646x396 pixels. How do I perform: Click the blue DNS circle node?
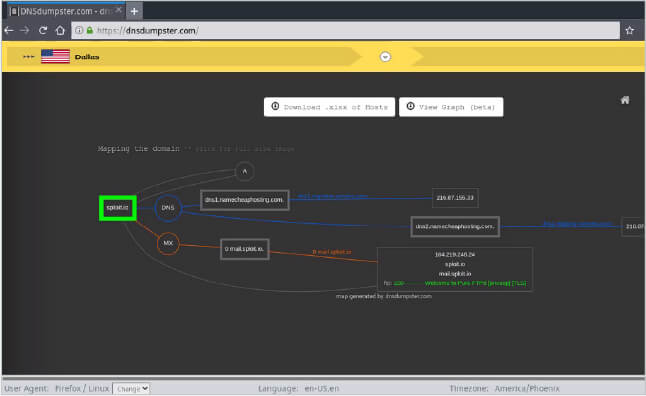[168, 208]
